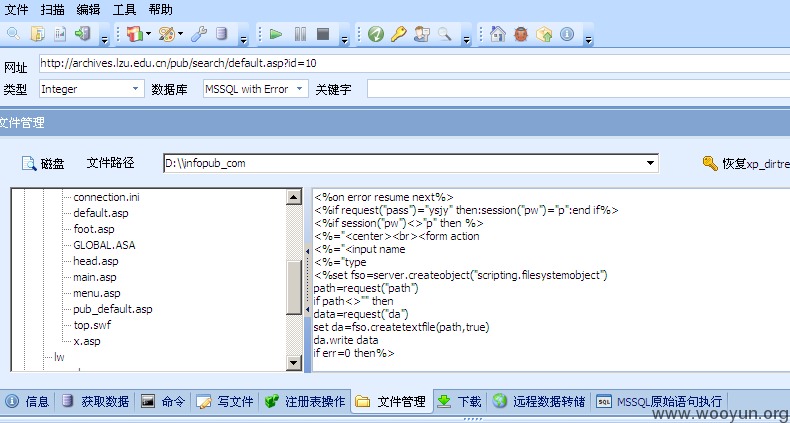Pause the scan with pause button
The height and width of the screenshot is (423, 790).
(x=300, y=34)
